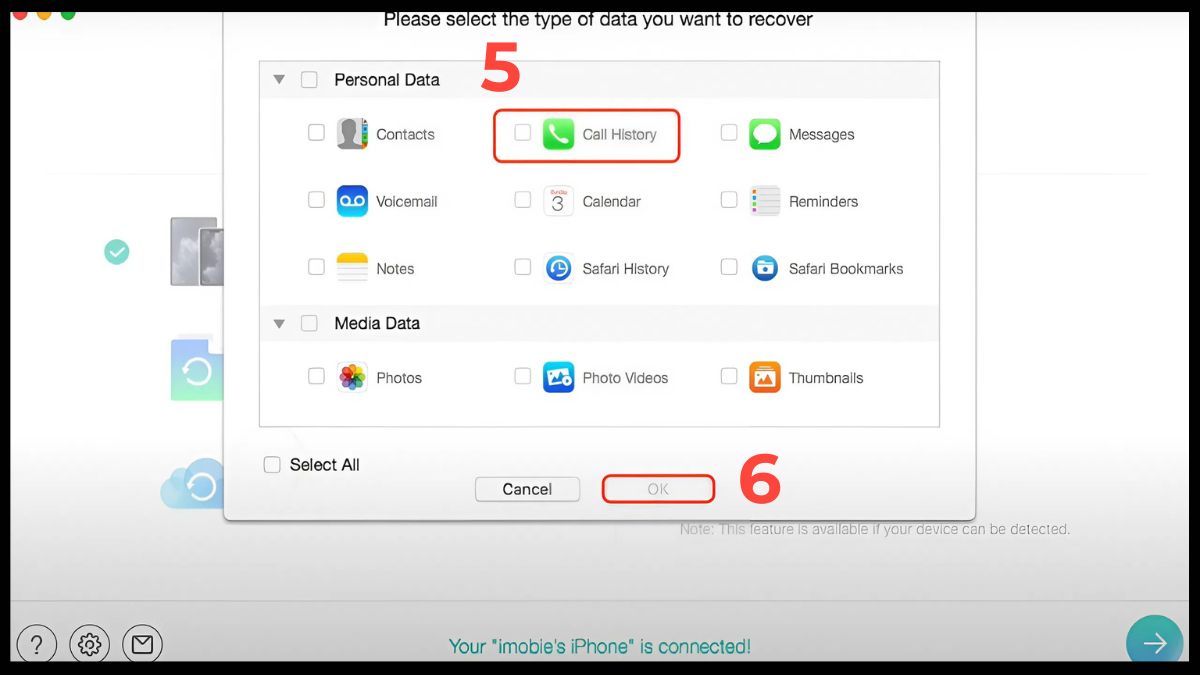Confirm selection with the OK button
This screenshot has height=675, width=1200.
(658, 489)
